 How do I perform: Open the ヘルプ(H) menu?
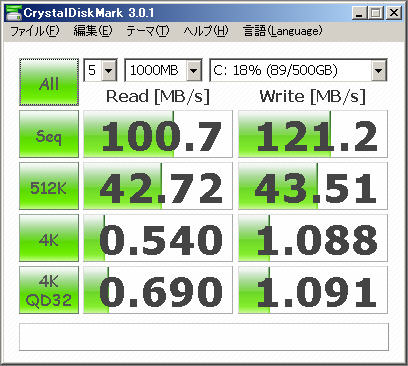coord(206,31)
